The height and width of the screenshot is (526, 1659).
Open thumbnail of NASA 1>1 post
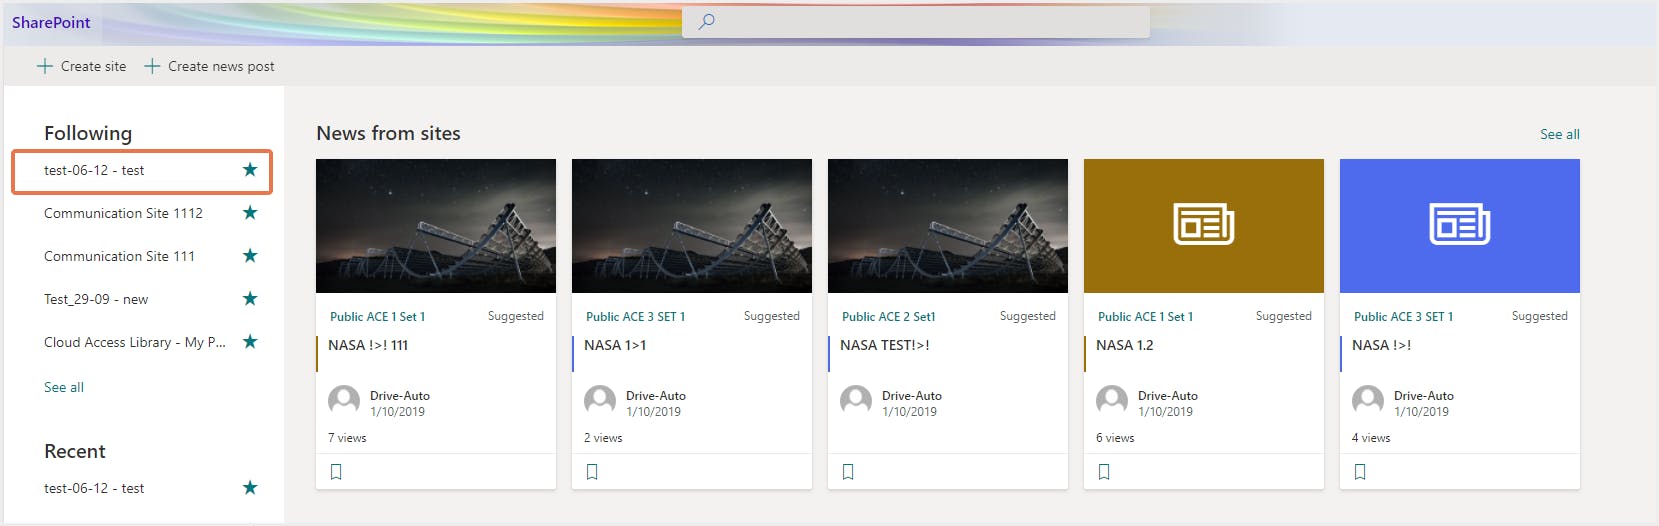click(x=692, y=226)
